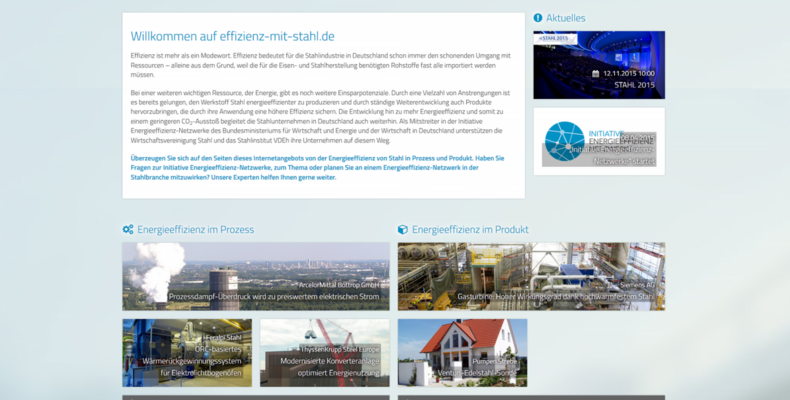790x400 pixels.
Task: Open the Energieeffizienz im Produkt heading
Action: click(x=470, y=230)
